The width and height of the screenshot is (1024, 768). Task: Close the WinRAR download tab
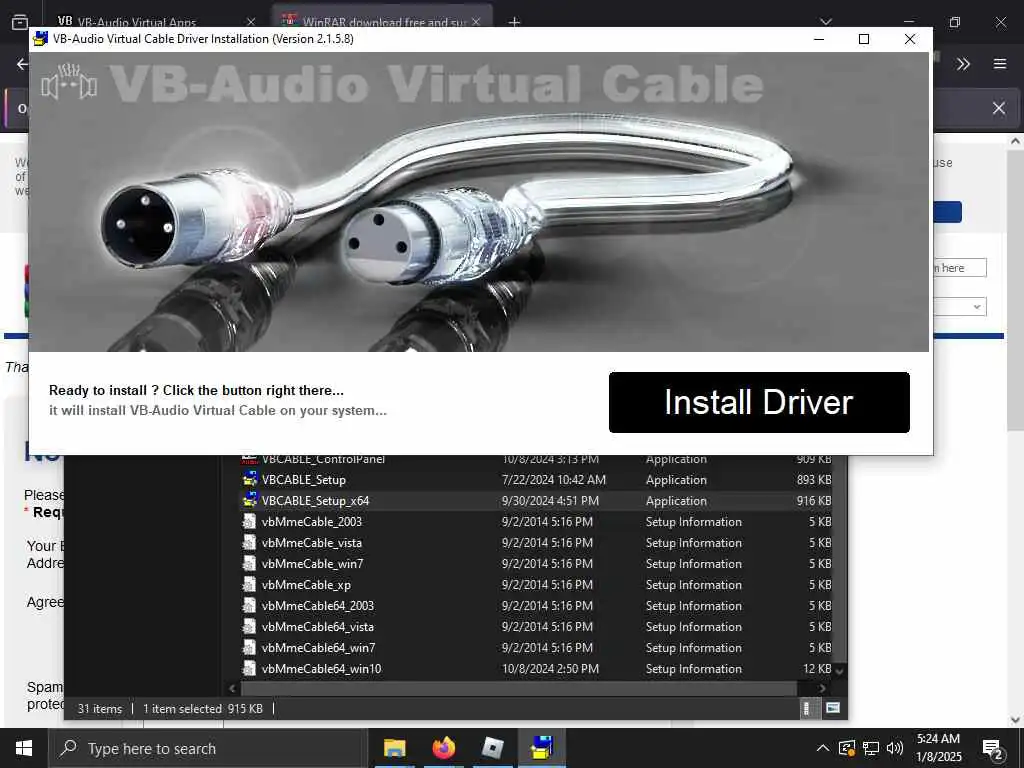476,22
